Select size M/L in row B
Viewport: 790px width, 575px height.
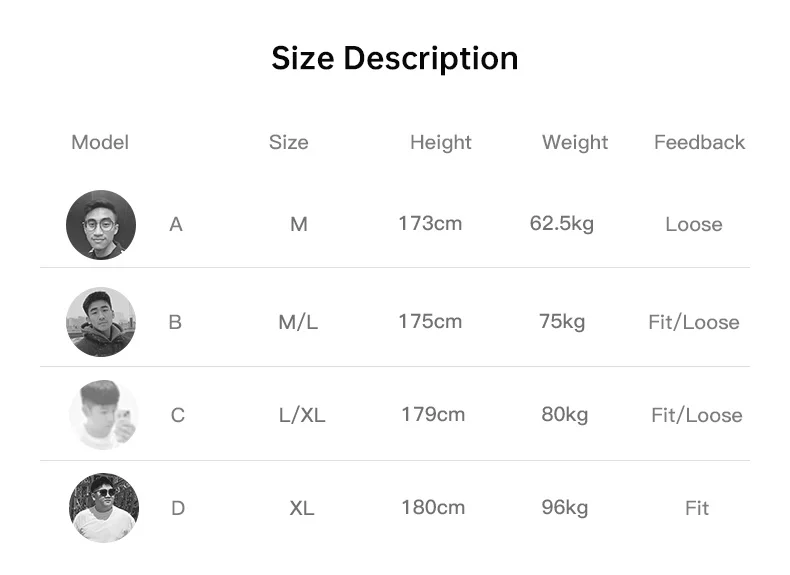pyautogui.click(x=298, y=322)
